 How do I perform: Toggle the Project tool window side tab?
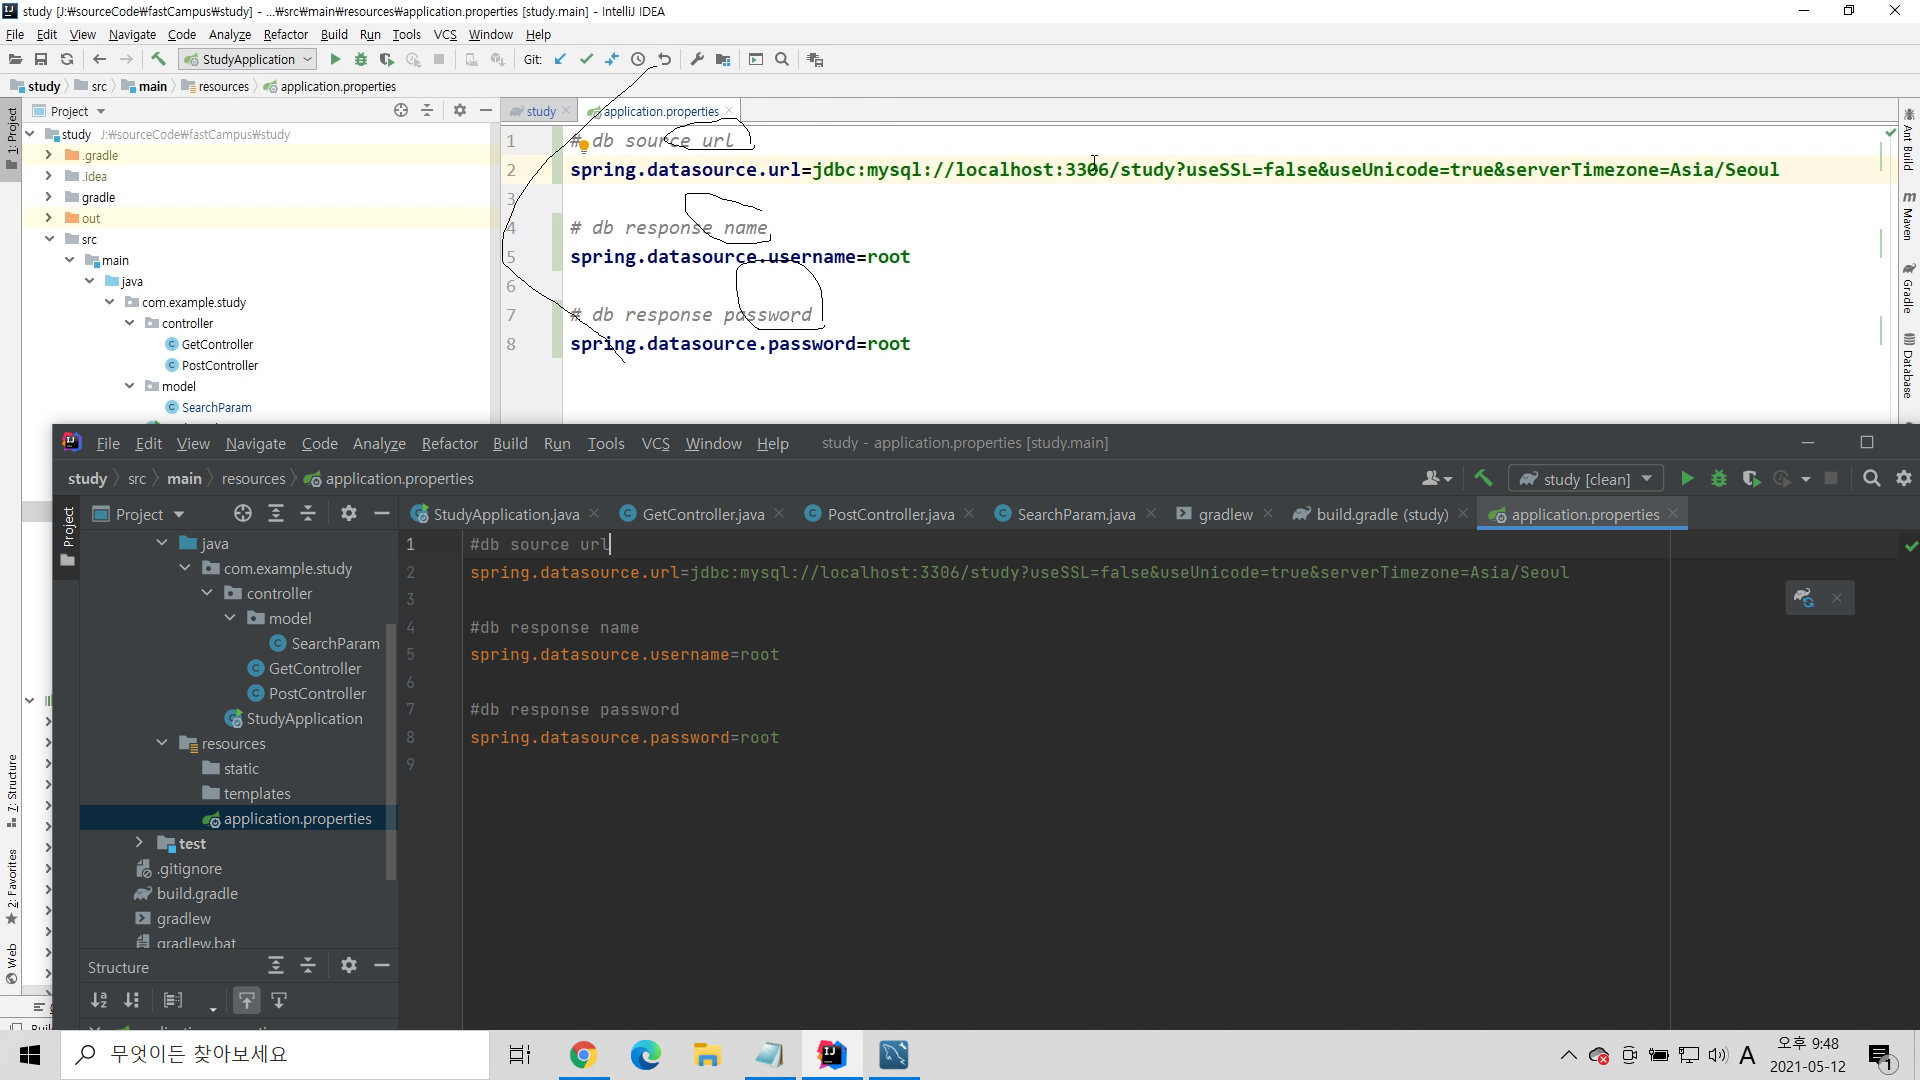click(68, 528)
